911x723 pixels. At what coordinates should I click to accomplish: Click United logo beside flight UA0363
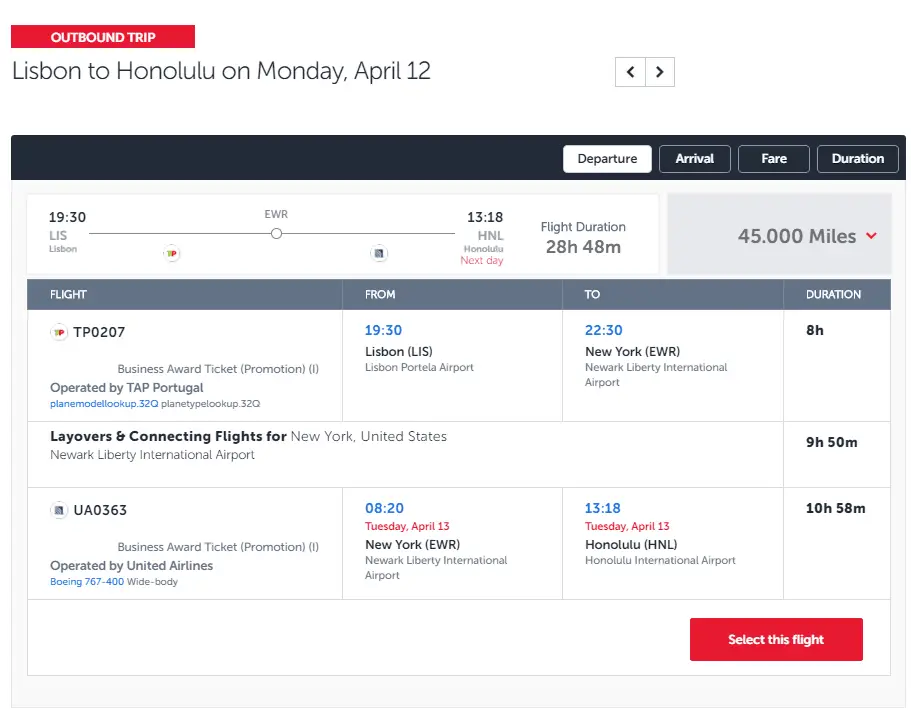(59, 510)
